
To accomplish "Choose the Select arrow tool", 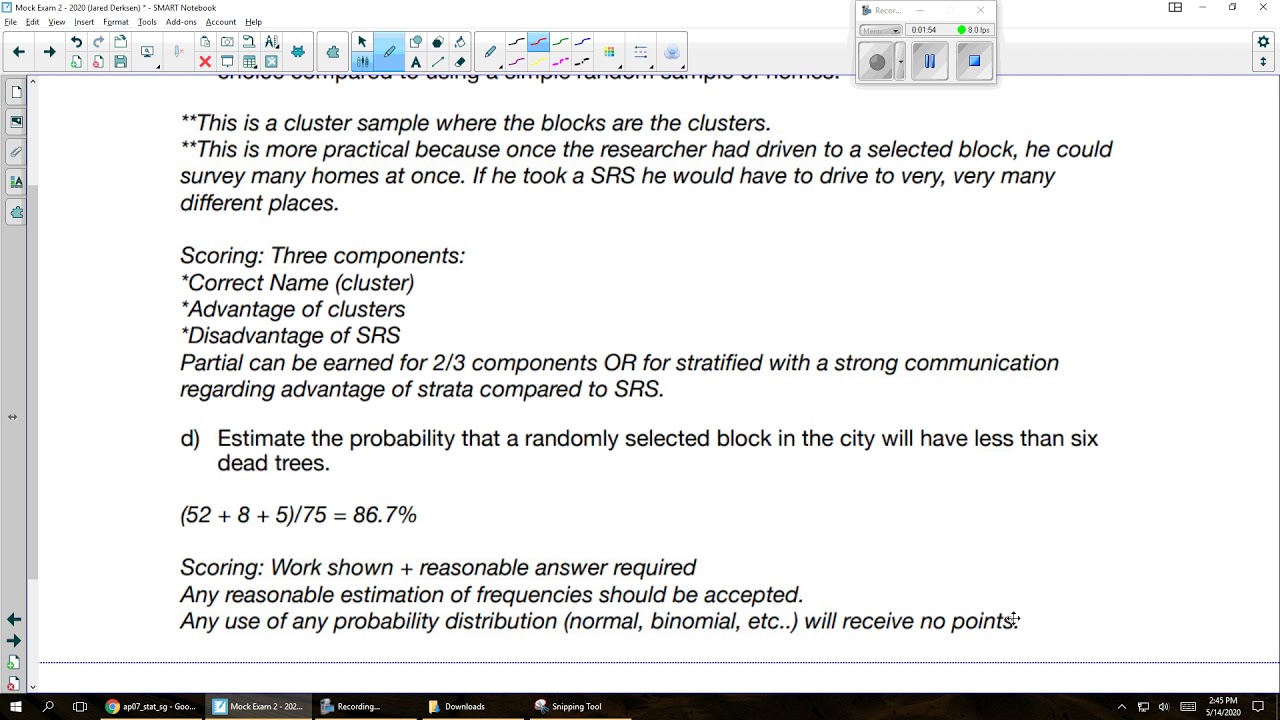I will click(362, 42).
